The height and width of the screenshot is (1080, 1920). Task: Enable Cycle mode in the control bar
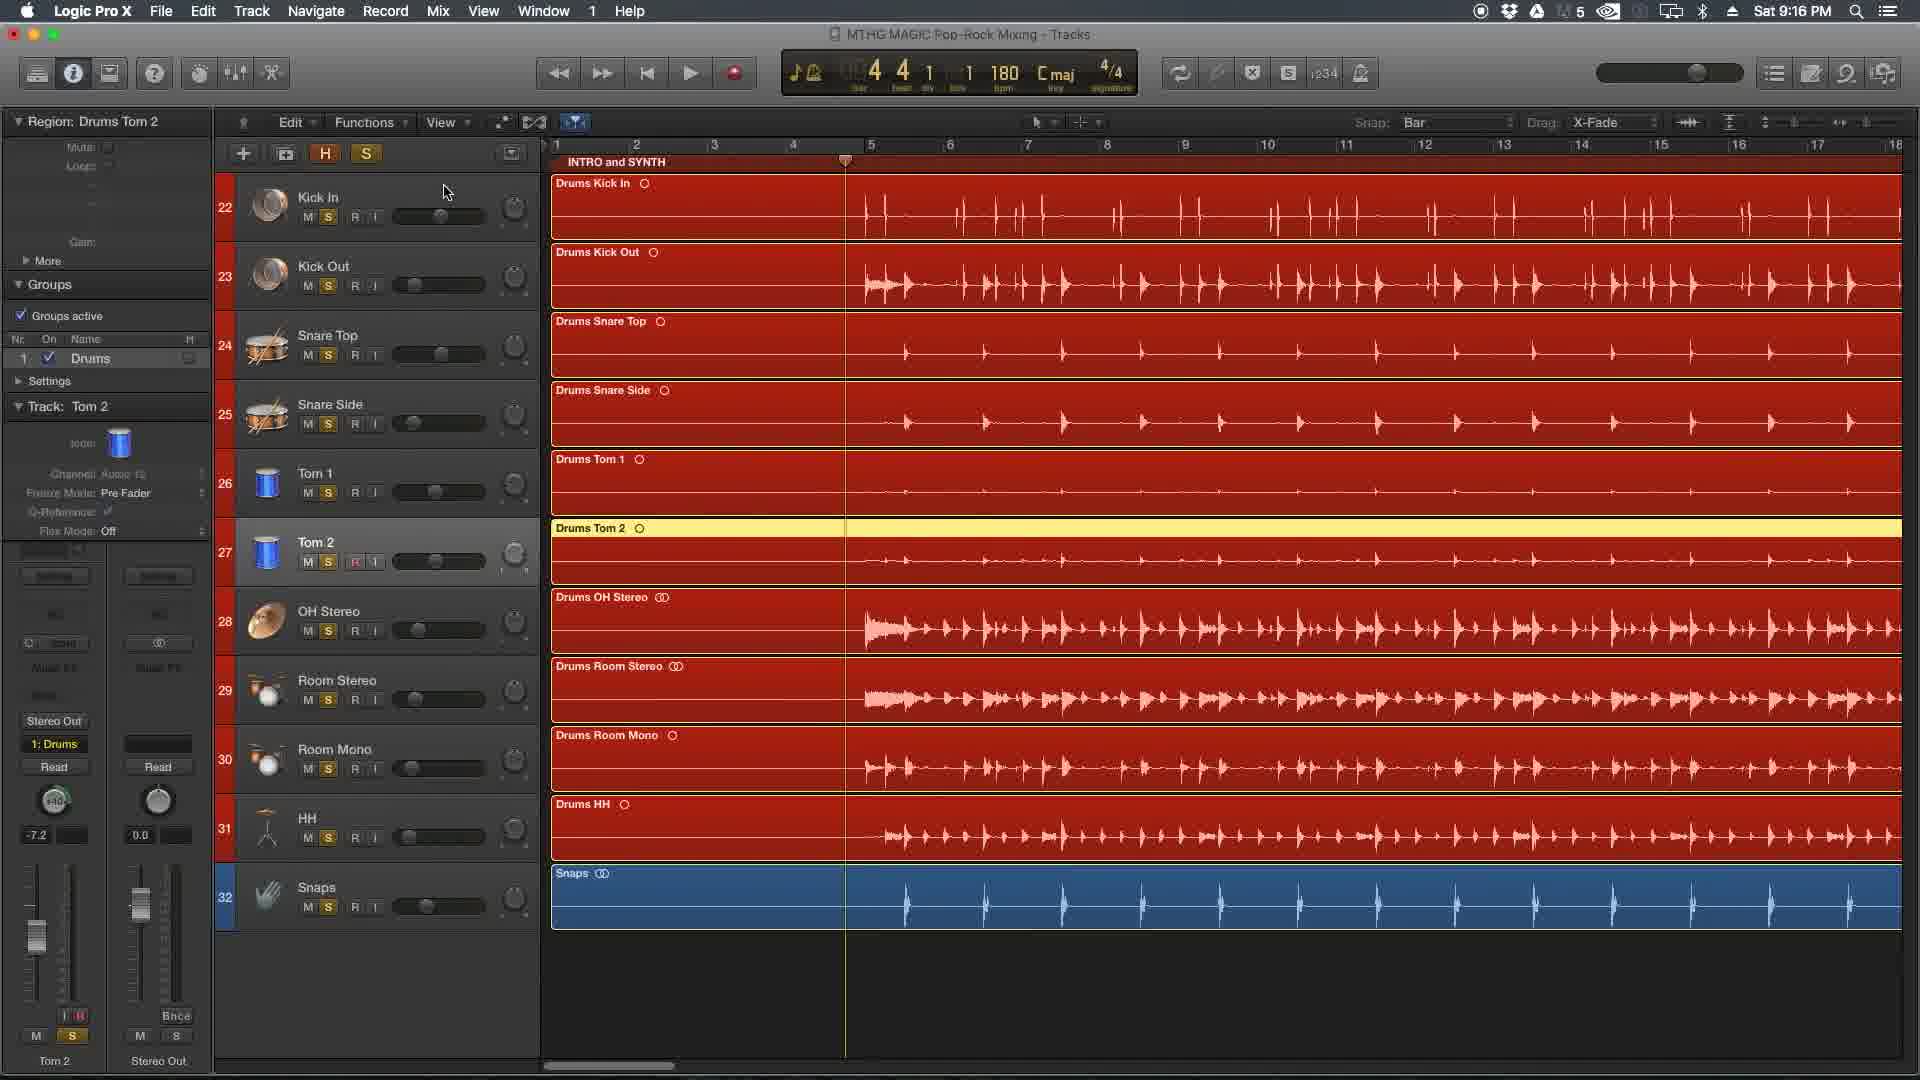pos(1180,73)
